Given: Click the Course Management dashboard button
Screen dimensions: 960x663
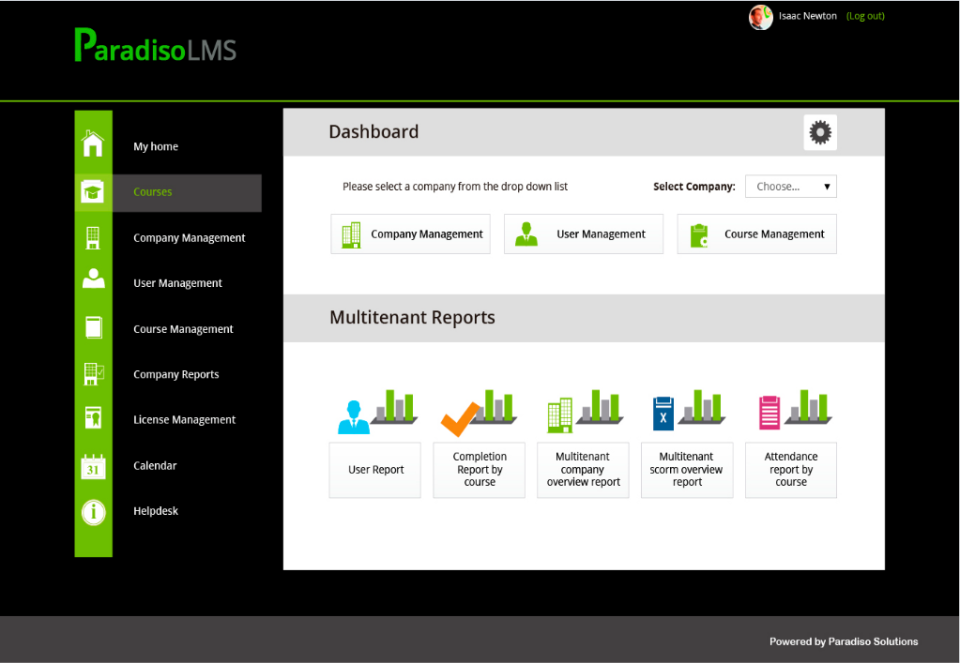Looking at the screenshot, I should click(757, 234).
